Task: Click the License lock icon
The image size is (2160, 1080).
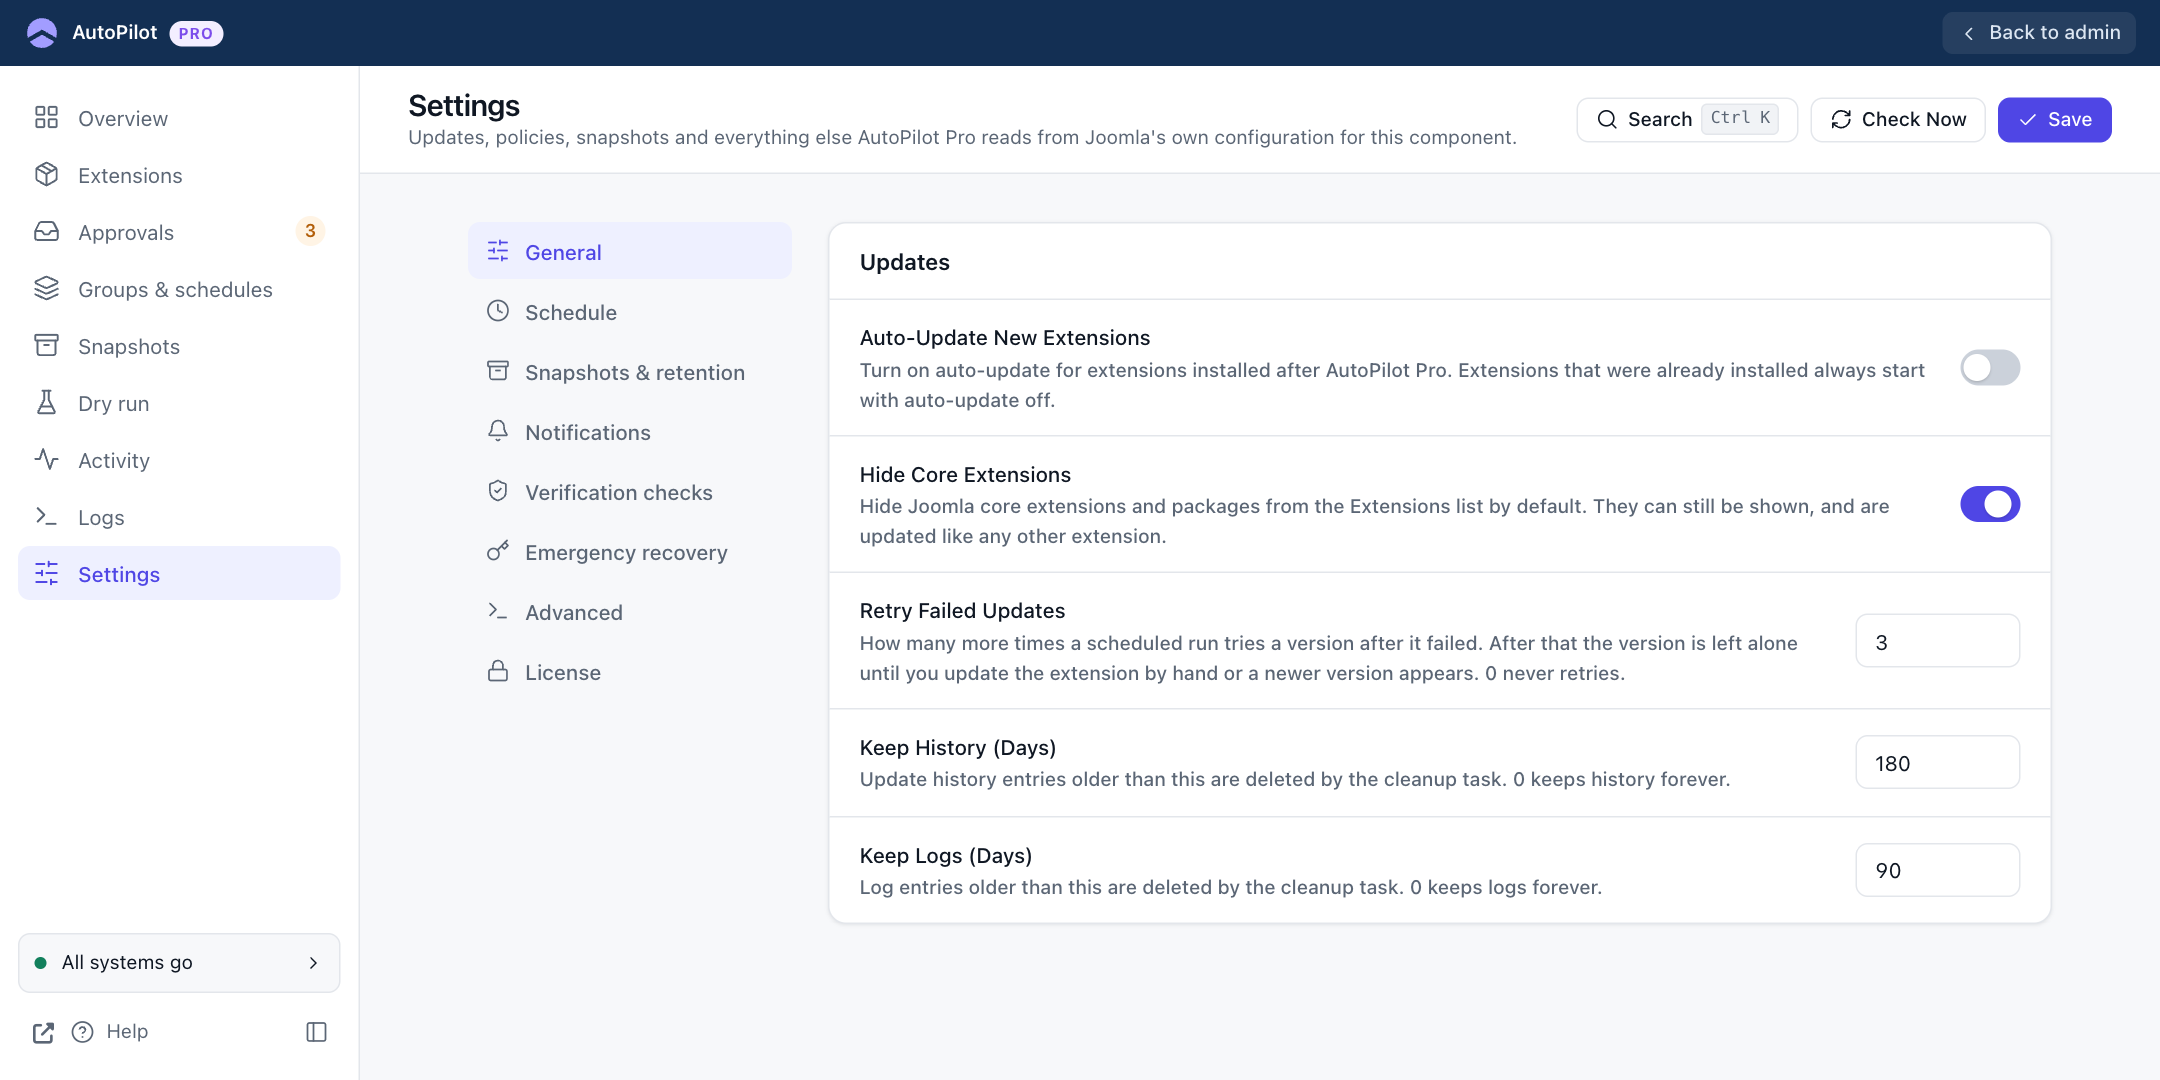Action: (x=498, y=671)
